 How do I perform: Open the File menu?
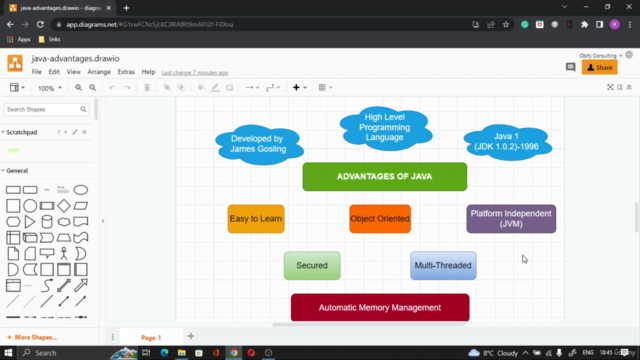pyautogui.click(x=37, y=72)
